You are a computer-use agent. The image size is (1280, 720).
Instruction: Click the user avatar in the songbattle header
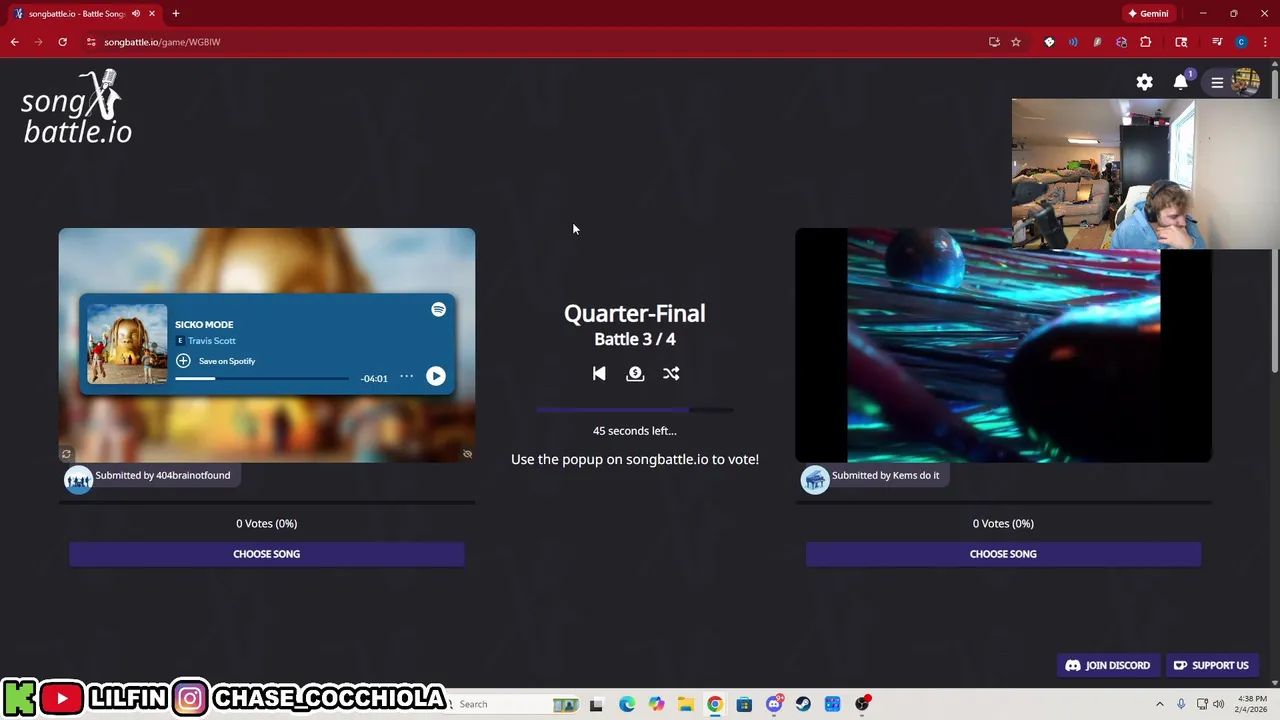(x=1245, y=82)
